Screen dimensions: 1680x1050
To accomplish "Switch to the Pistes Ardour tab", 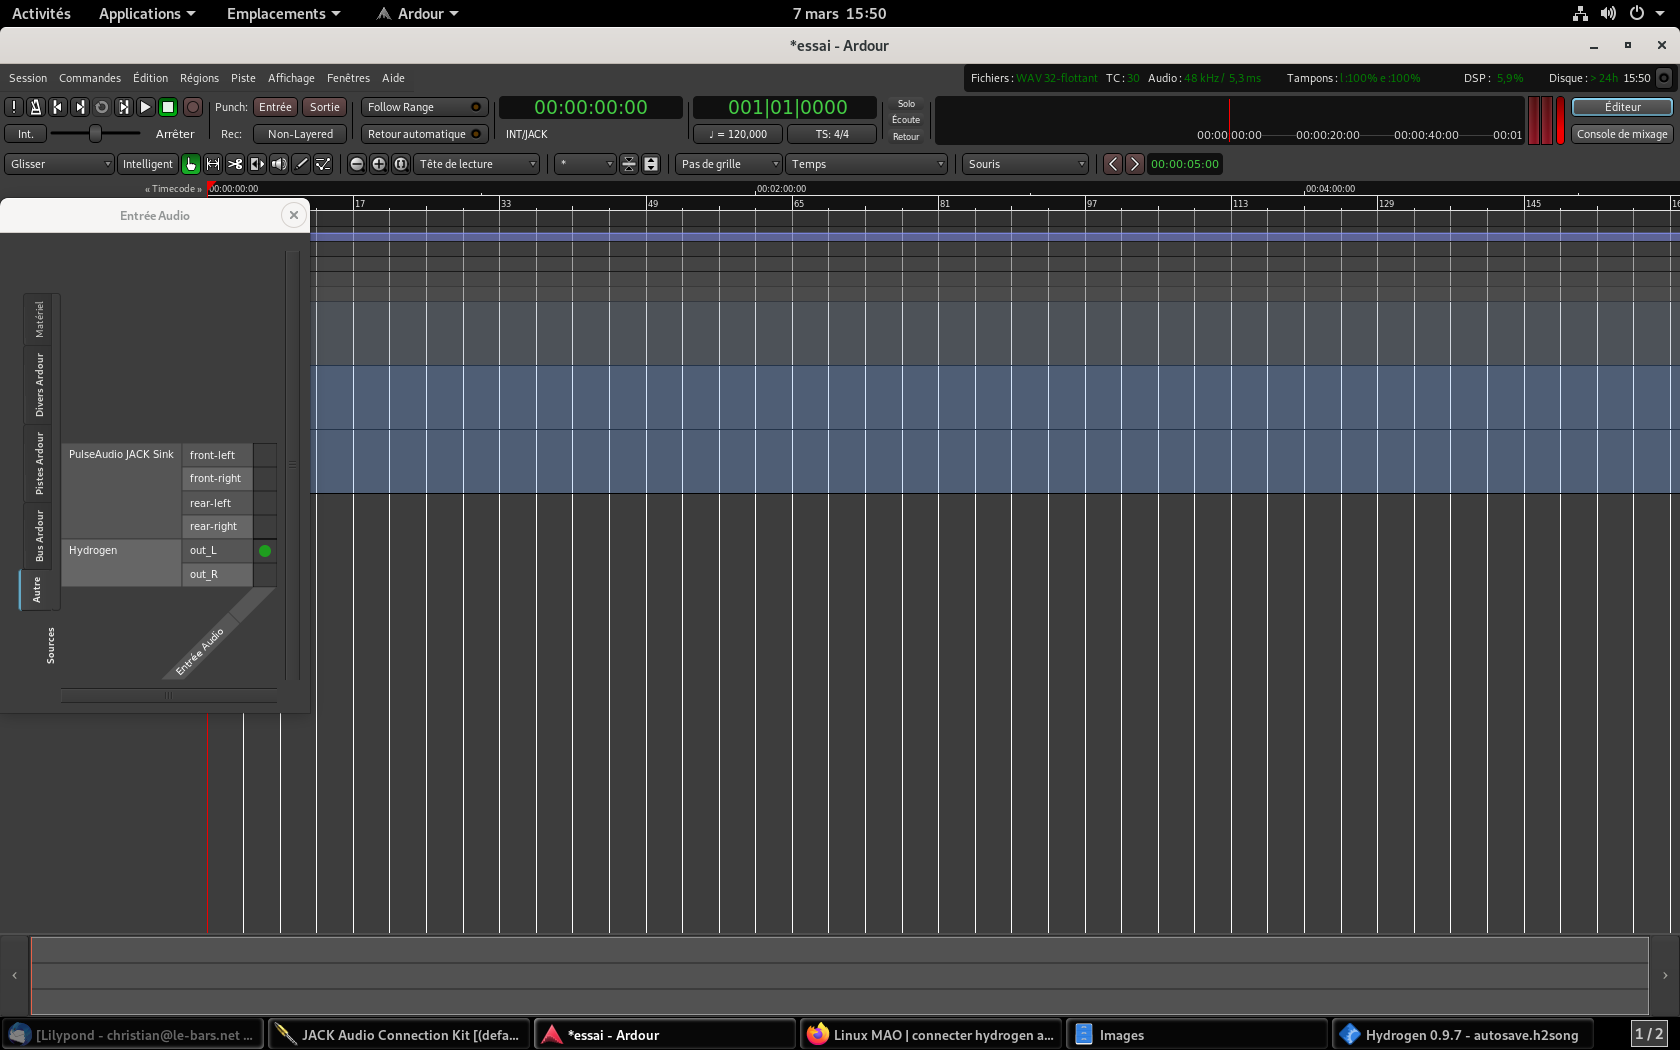I will [40, 463].
